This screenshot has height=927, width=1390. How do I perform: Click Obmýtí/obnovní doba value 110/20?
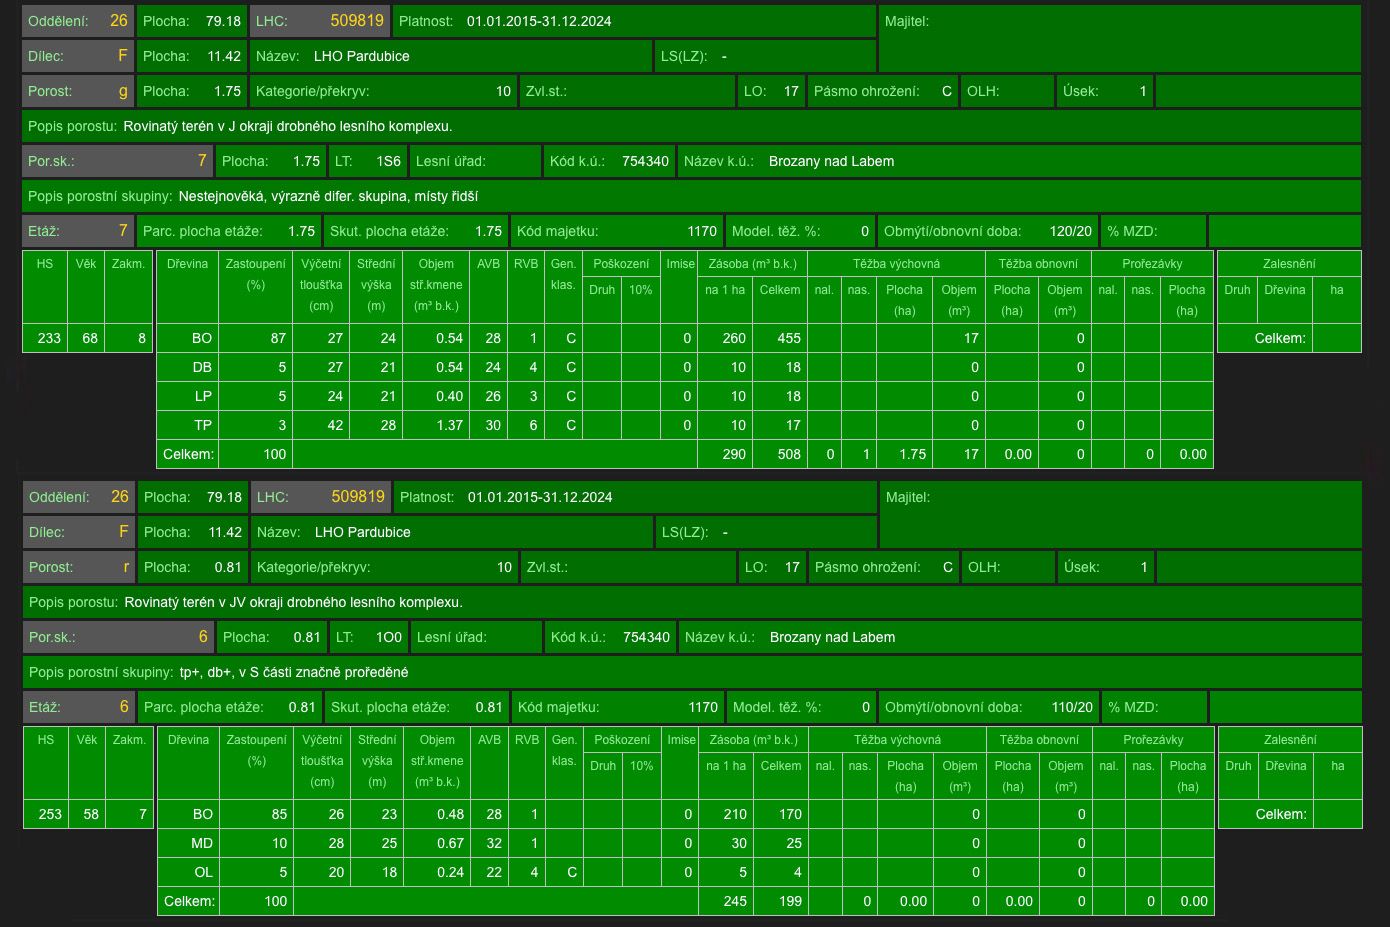[1072, 707]
